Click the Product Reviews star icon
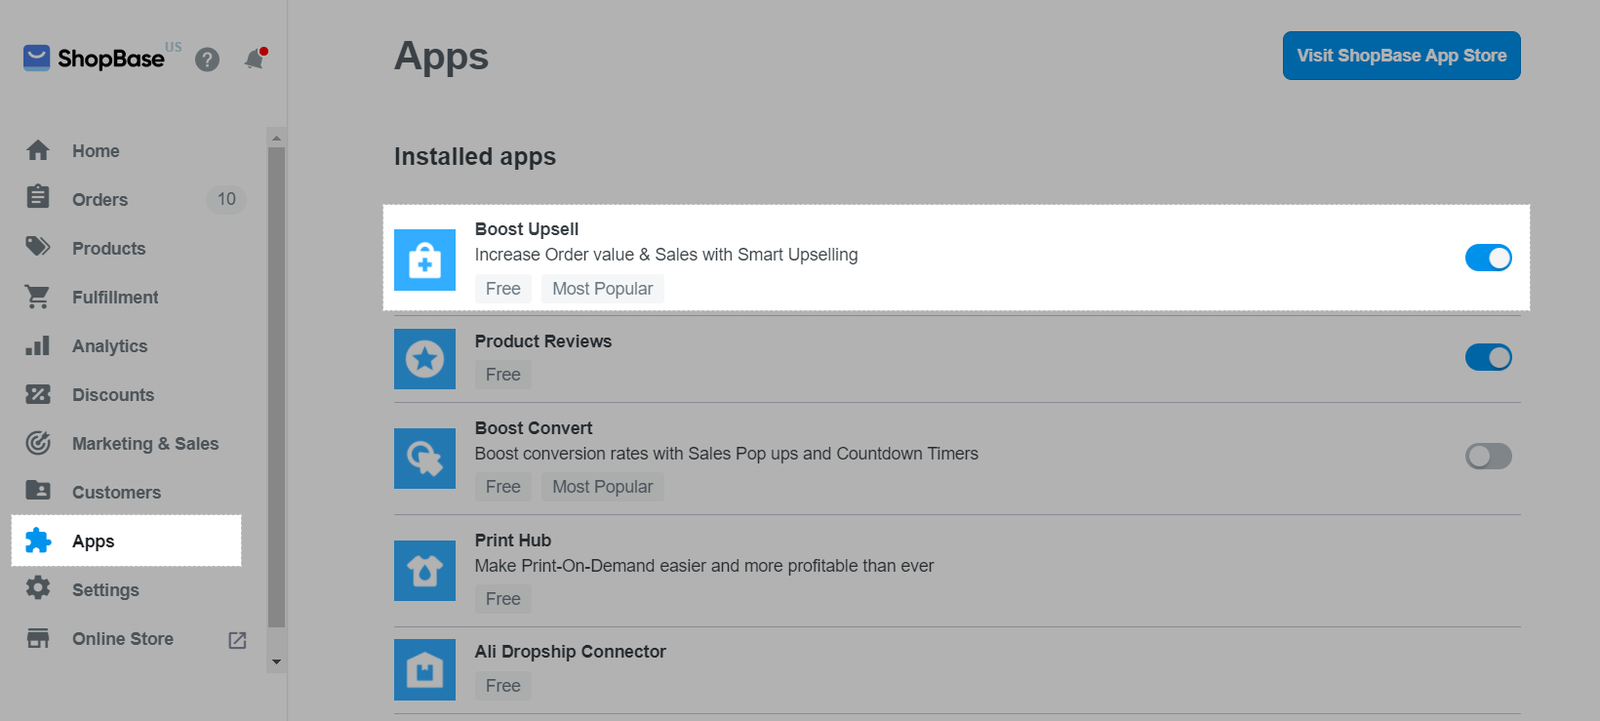This screenshot has height=721, width=1600. 424,359
